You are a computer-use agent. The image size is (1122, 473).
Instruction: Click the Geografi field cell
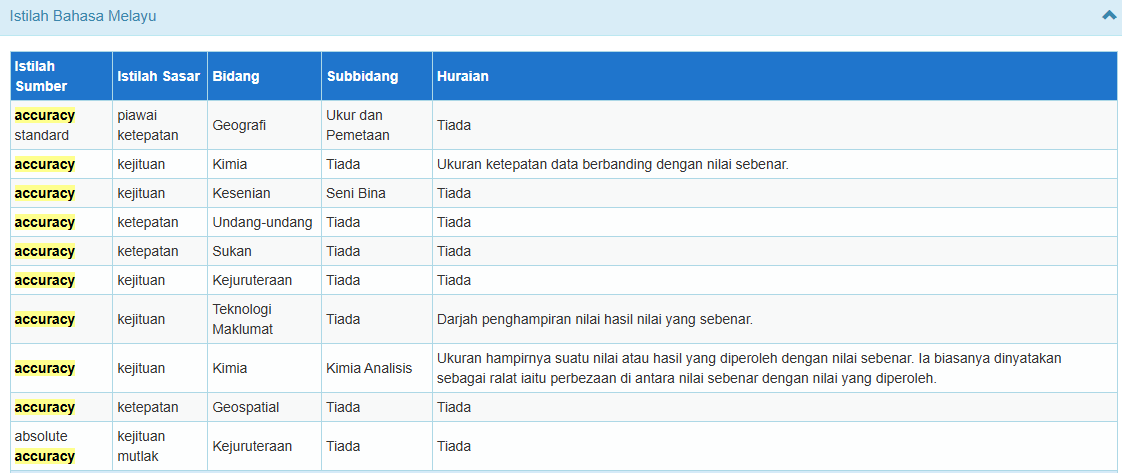tap(264, 125)
